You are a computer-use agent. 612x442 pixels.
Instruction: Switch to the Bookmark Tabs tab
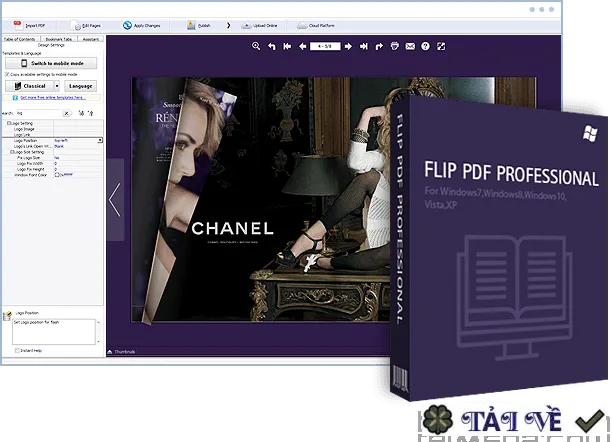pos(58,39)
